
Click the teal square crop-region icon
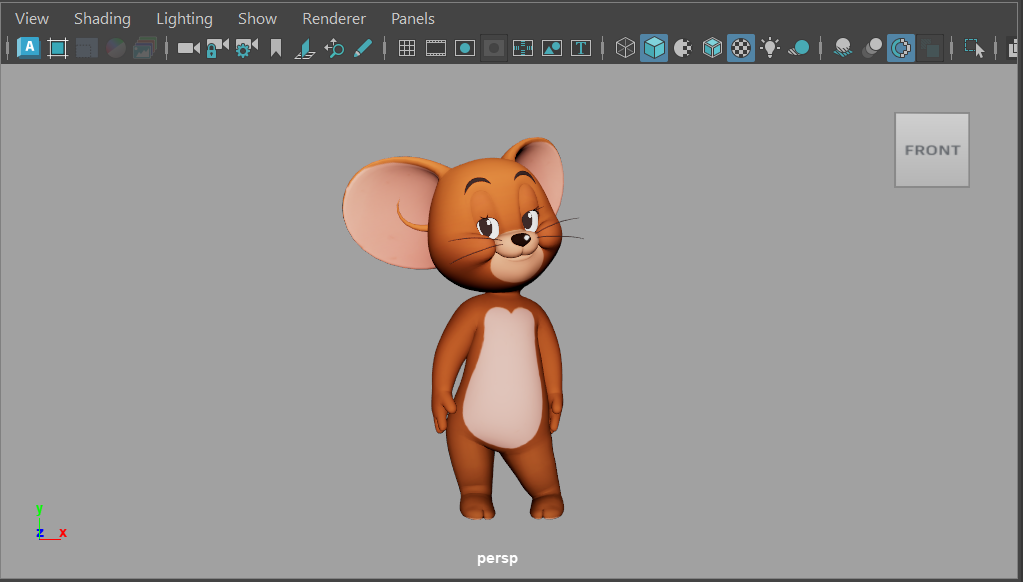pos(58,48)
